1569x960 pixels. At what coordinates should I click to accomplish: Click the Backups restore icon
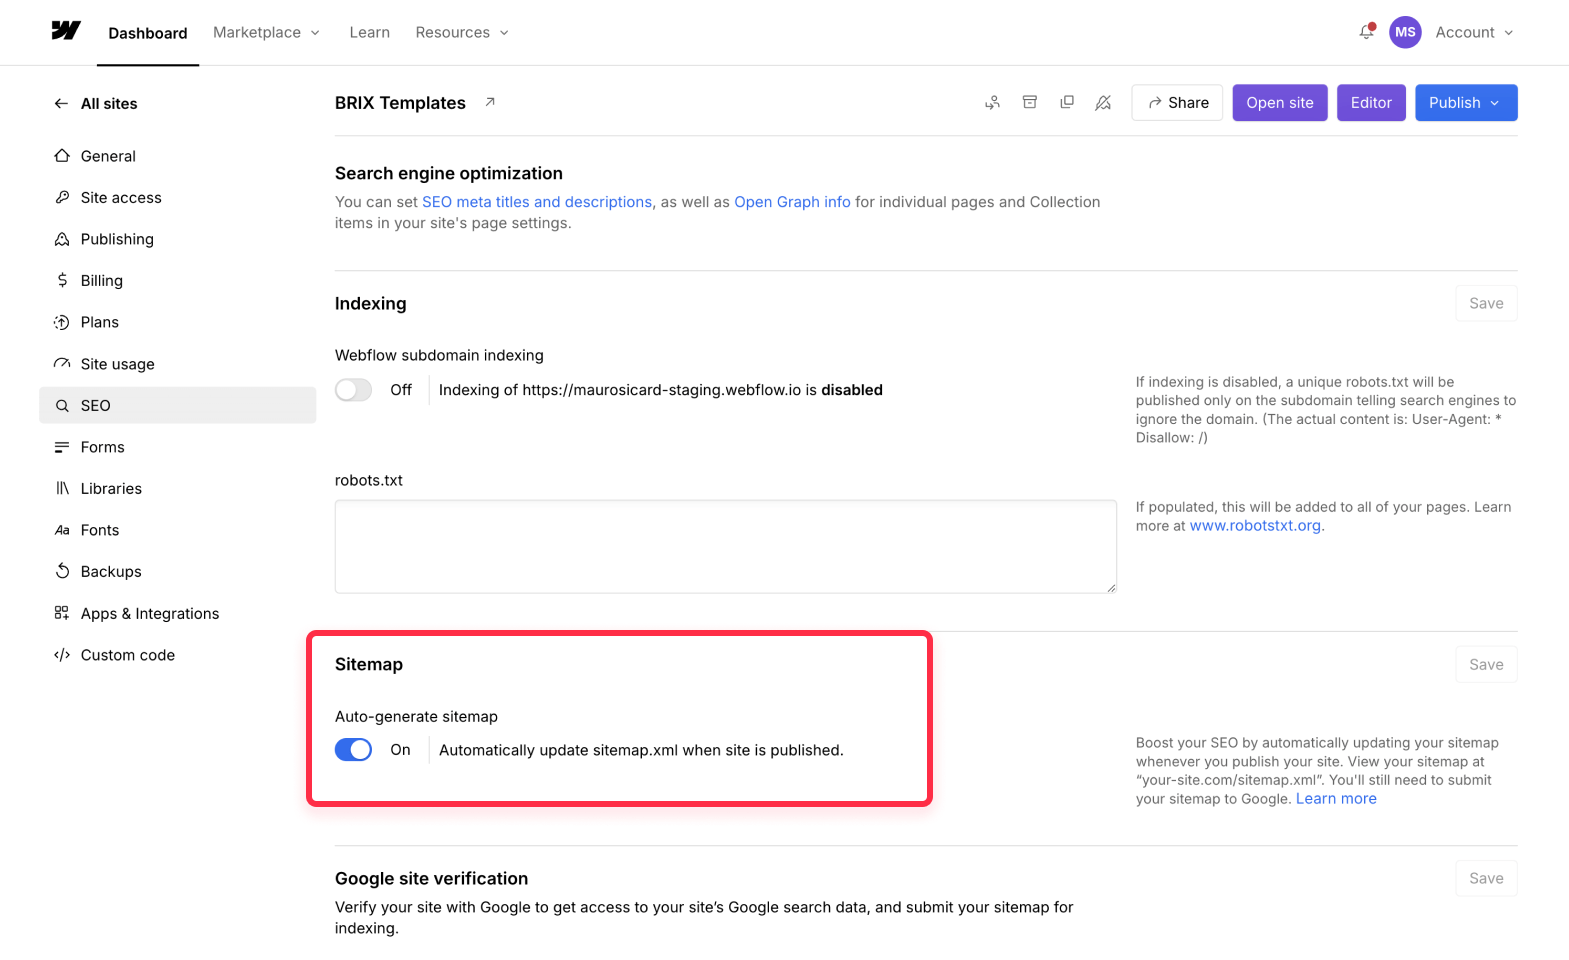coord(62,571)
